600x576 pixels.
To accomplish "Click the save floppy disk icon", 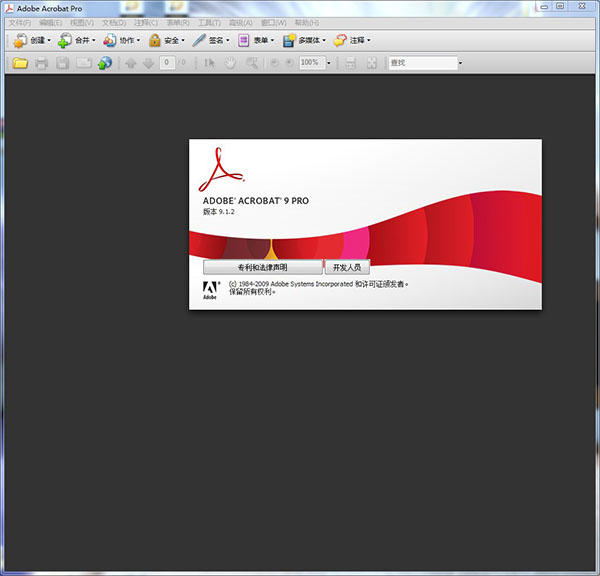I will pyautogui.click(x=63, y=63).
